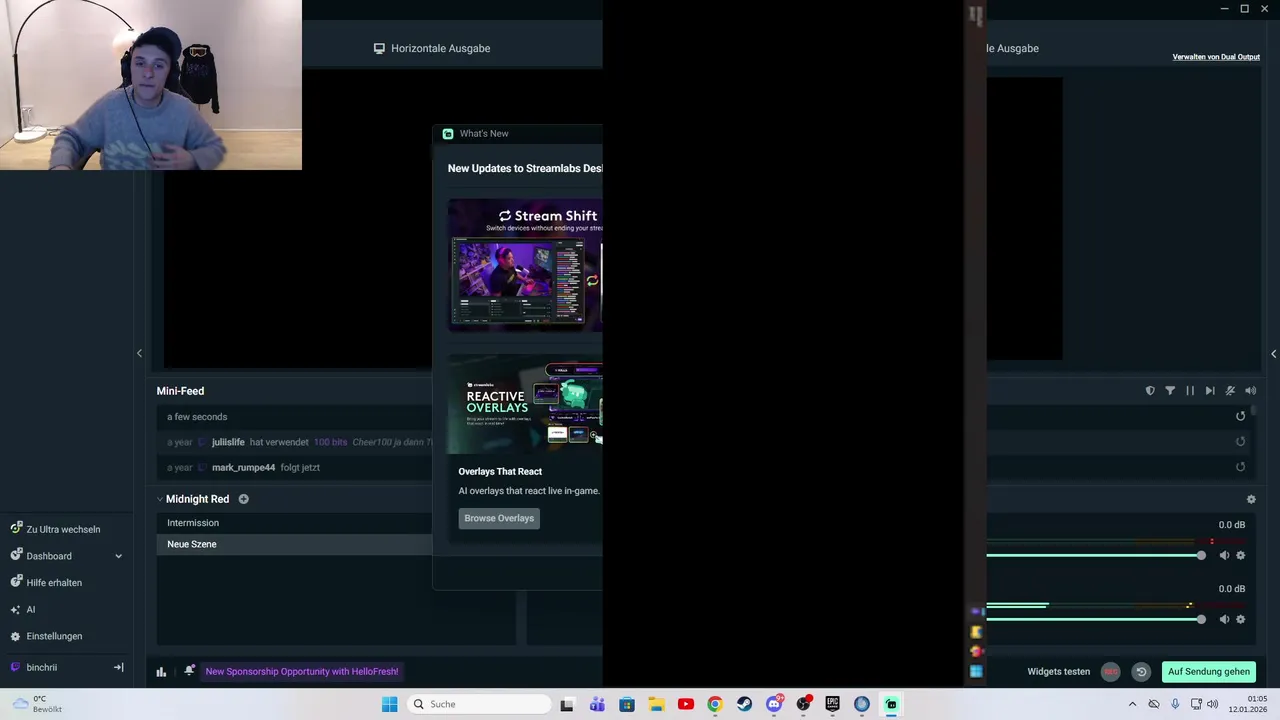
Task: Log out using arrow next to binchrii
Action: (x=118, y=667)
